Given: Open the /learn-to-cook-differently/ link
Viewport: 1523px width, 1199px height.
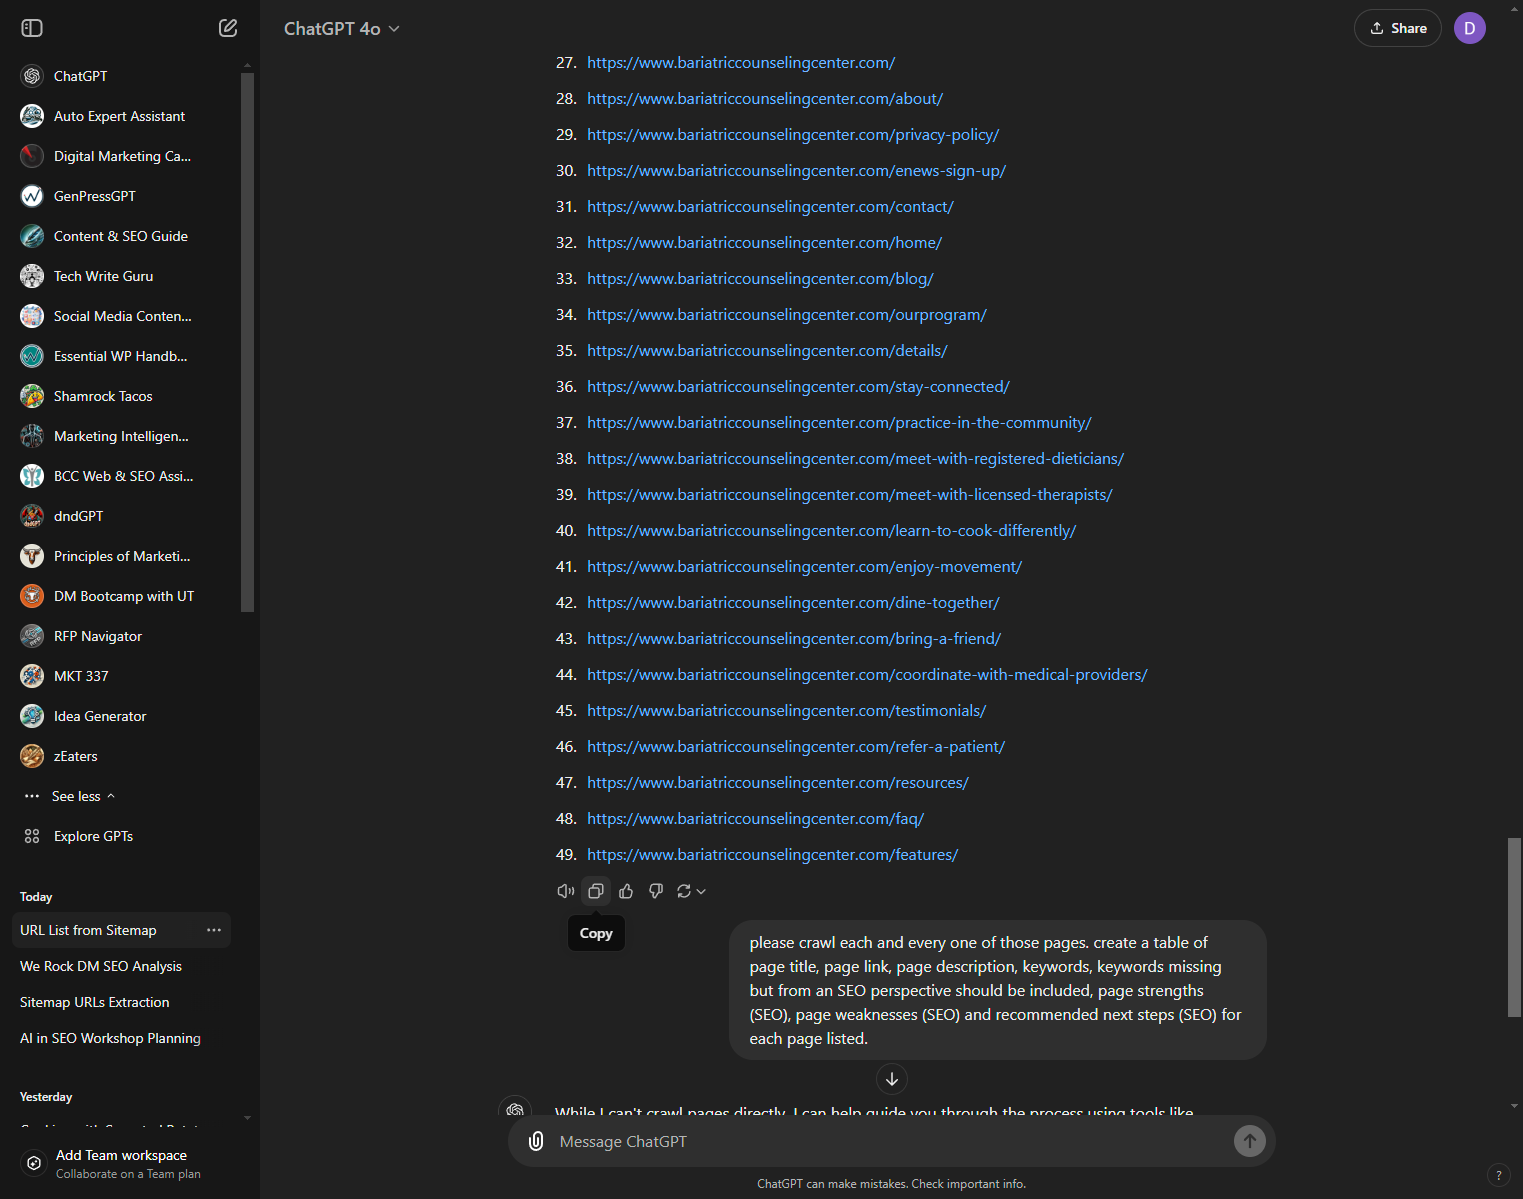Looking at the screenshot, I should point(832,531).
